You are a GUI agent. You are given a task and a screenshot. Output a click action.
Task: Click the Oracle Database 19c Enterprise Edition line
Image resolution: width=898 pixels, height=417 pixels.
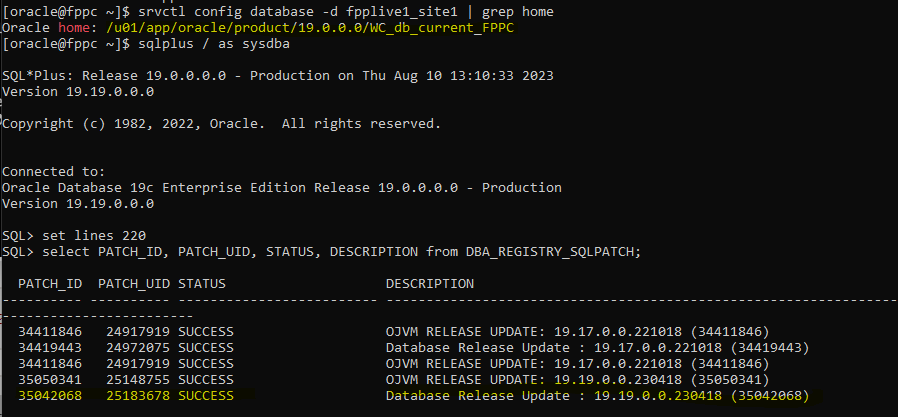(x=282, y=188)
